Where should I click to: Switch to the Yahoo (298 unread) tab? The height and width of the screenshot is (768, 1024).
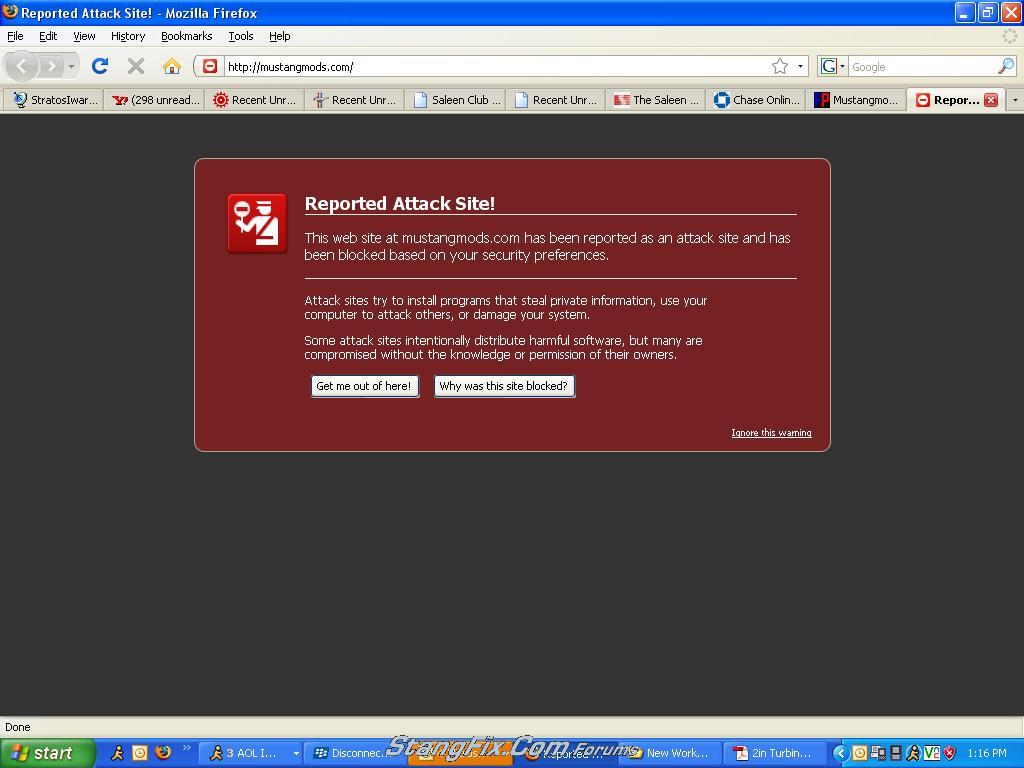click(x=155, y=100)
